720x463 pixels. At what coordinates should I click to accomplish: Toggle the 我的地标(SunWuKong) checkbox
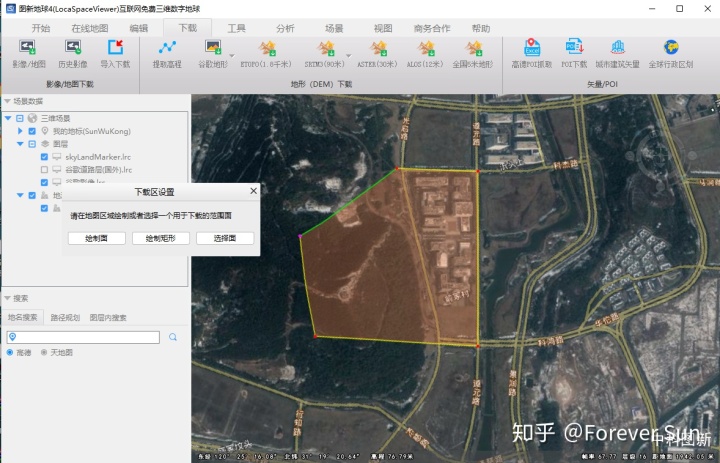32,131
